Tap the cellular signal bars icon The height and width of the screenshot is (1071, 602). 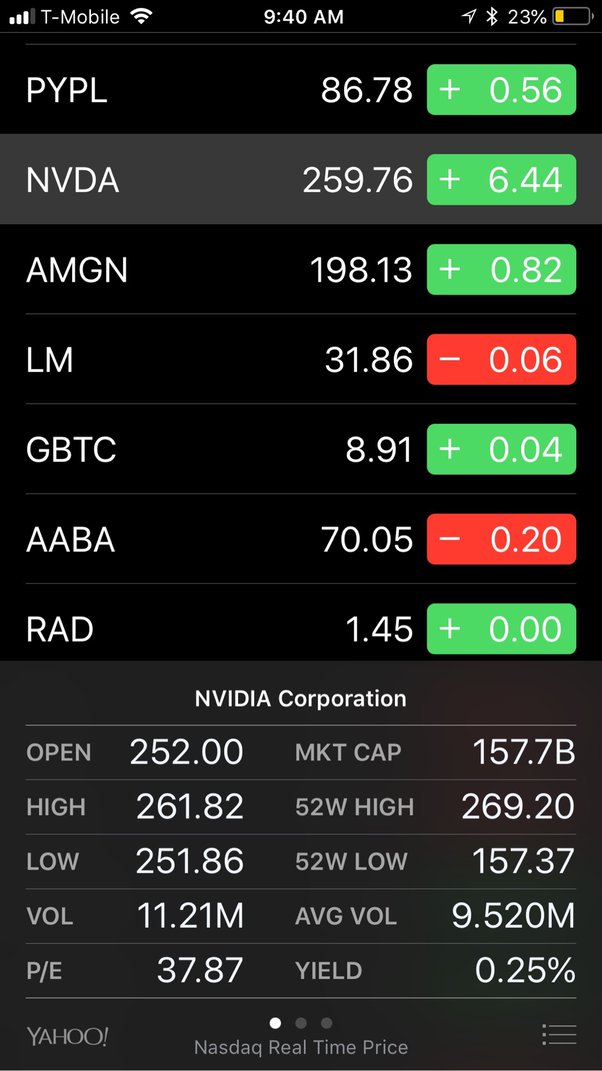[20, 16]
